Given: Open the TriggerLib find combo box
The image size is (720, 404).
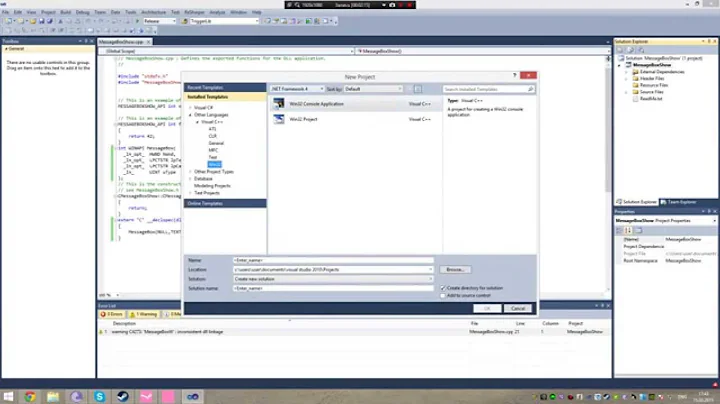Looking at the screenshot, I should pos(224,21).
